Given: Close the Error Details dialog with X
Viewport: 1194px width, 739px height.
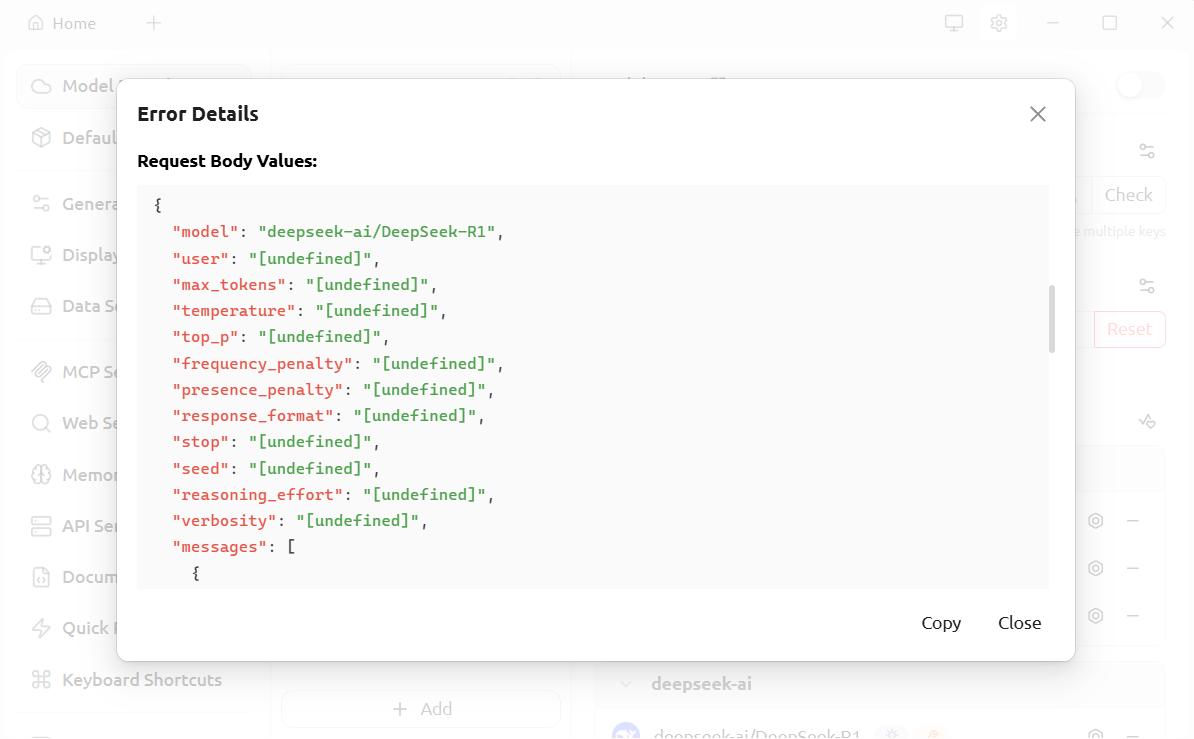Looking at the screenshot, I should tap(1038, 114).
